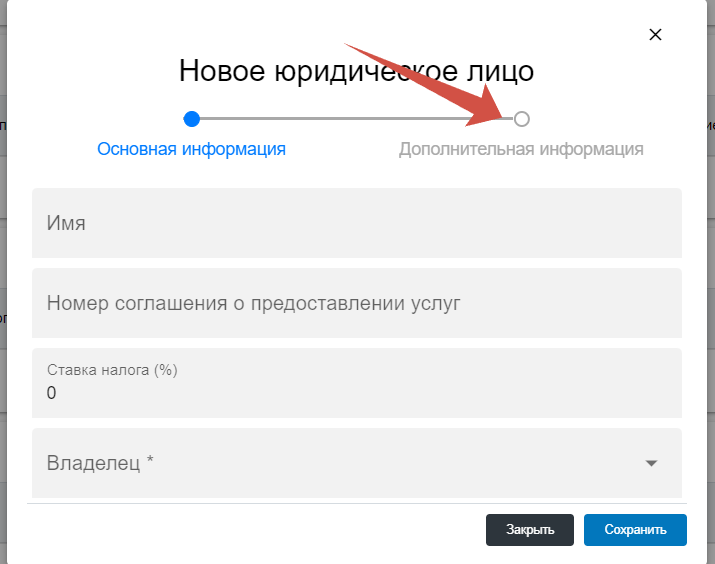715x564 pixels.
Task: Close the dialog with the X icon
Action: click(655, 35)
